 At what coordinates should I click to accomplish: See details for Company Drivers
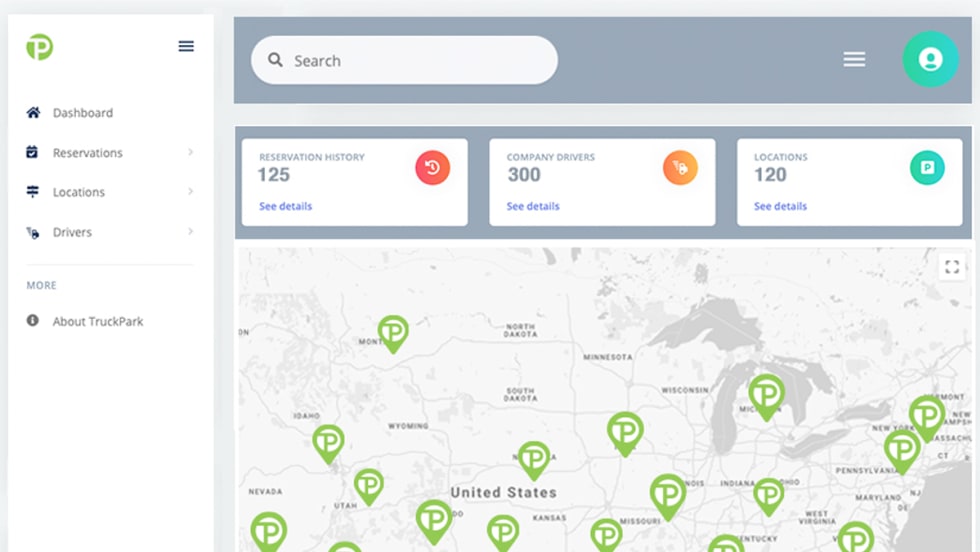click(x=532, y=206)
